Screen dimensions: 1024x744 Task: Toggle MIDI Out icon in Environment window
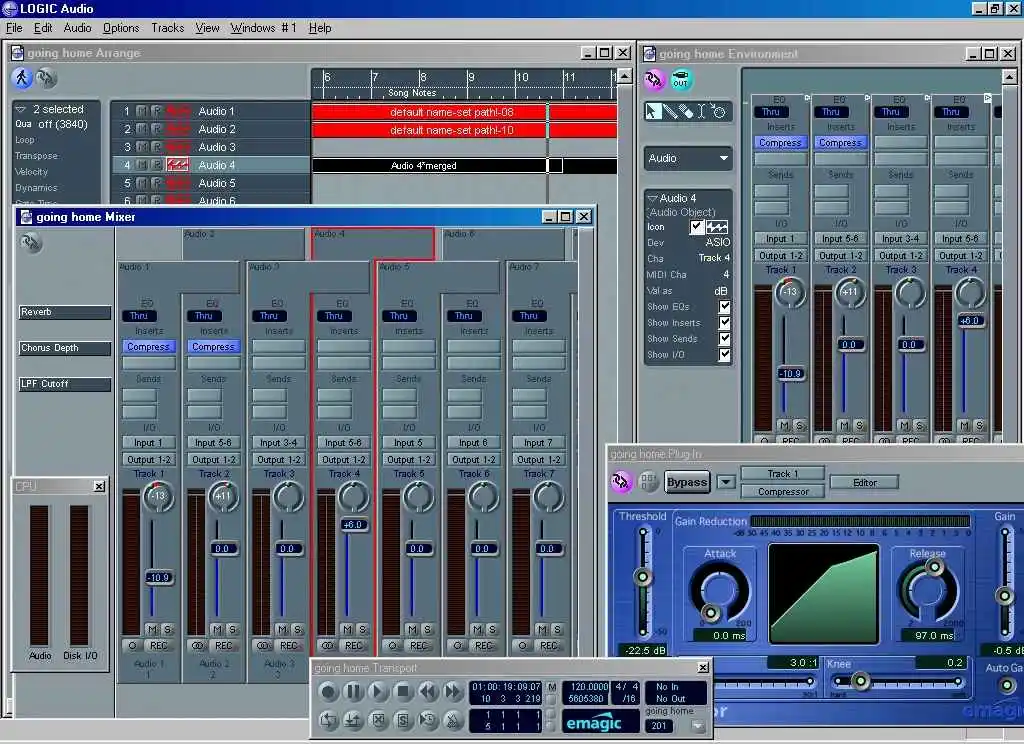click(681, 80)
